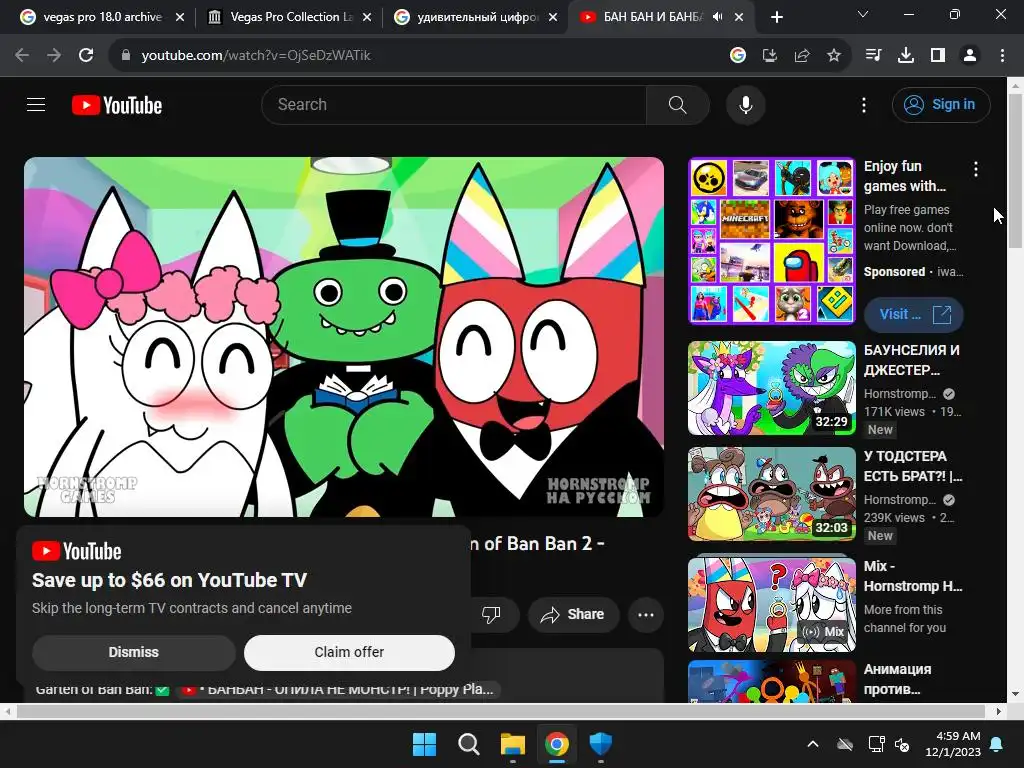Open the Windows Start menu
The image size is (1024, 768).
(424, 744)
